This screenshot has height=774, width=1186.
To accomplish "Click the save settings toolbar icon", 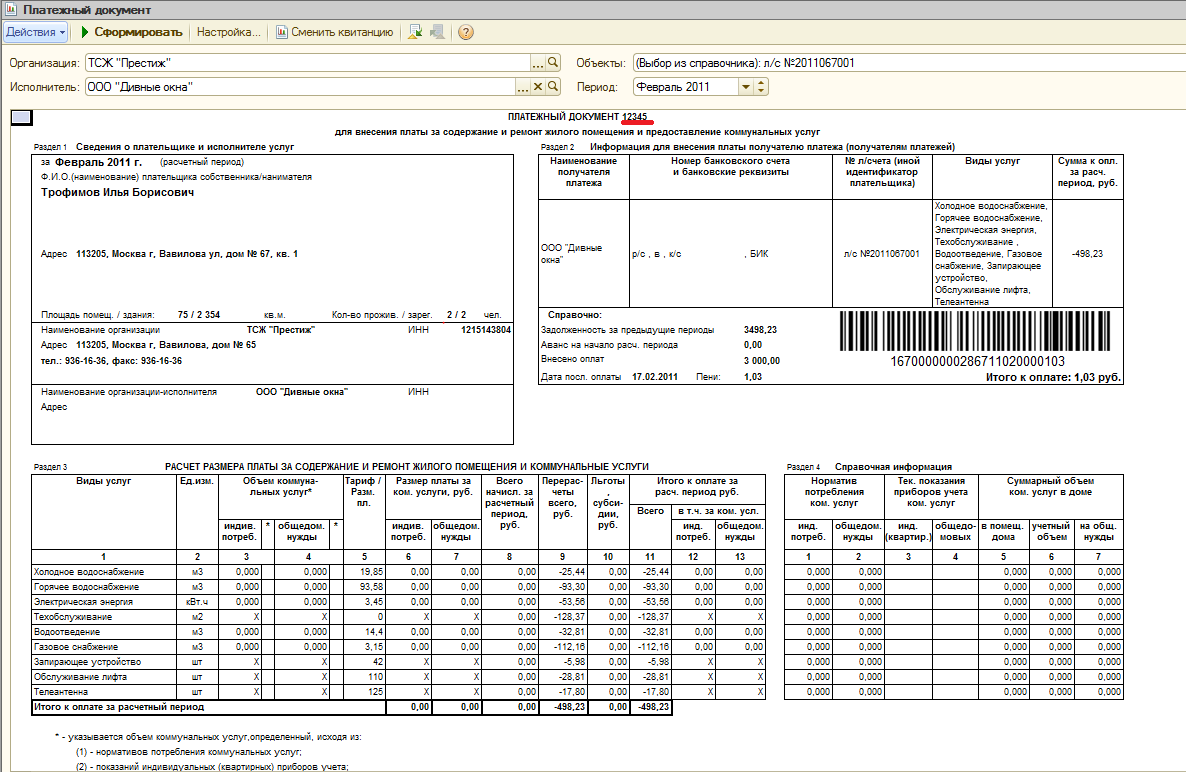I will tap(414, 32).
